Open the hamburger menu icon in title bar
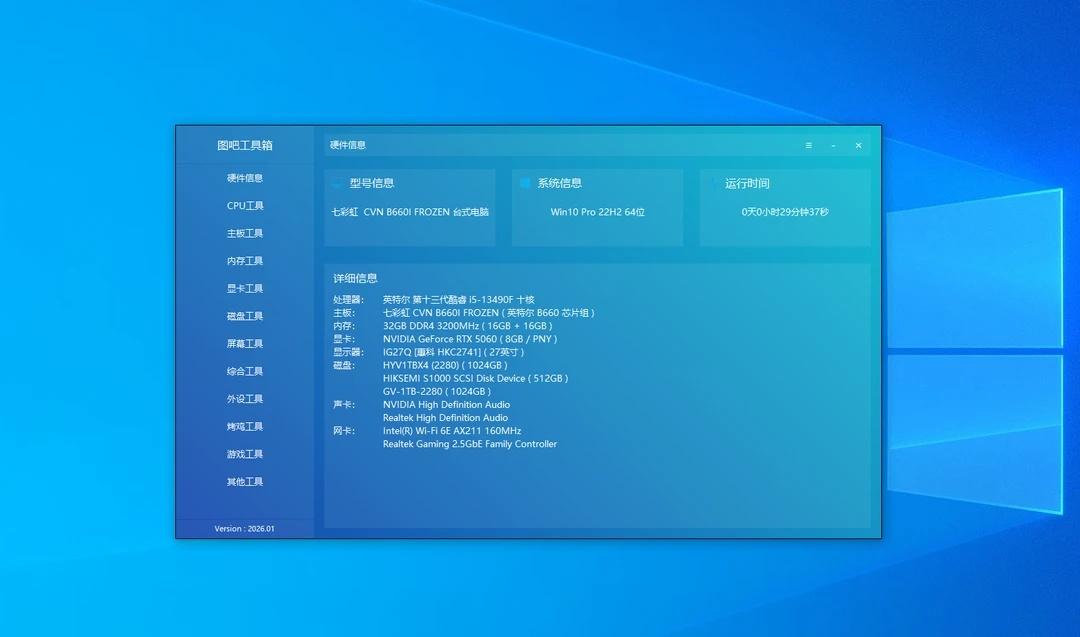The width and height of the screenshot is (1080, 637). pyautogui.click(x=809, y=145)
